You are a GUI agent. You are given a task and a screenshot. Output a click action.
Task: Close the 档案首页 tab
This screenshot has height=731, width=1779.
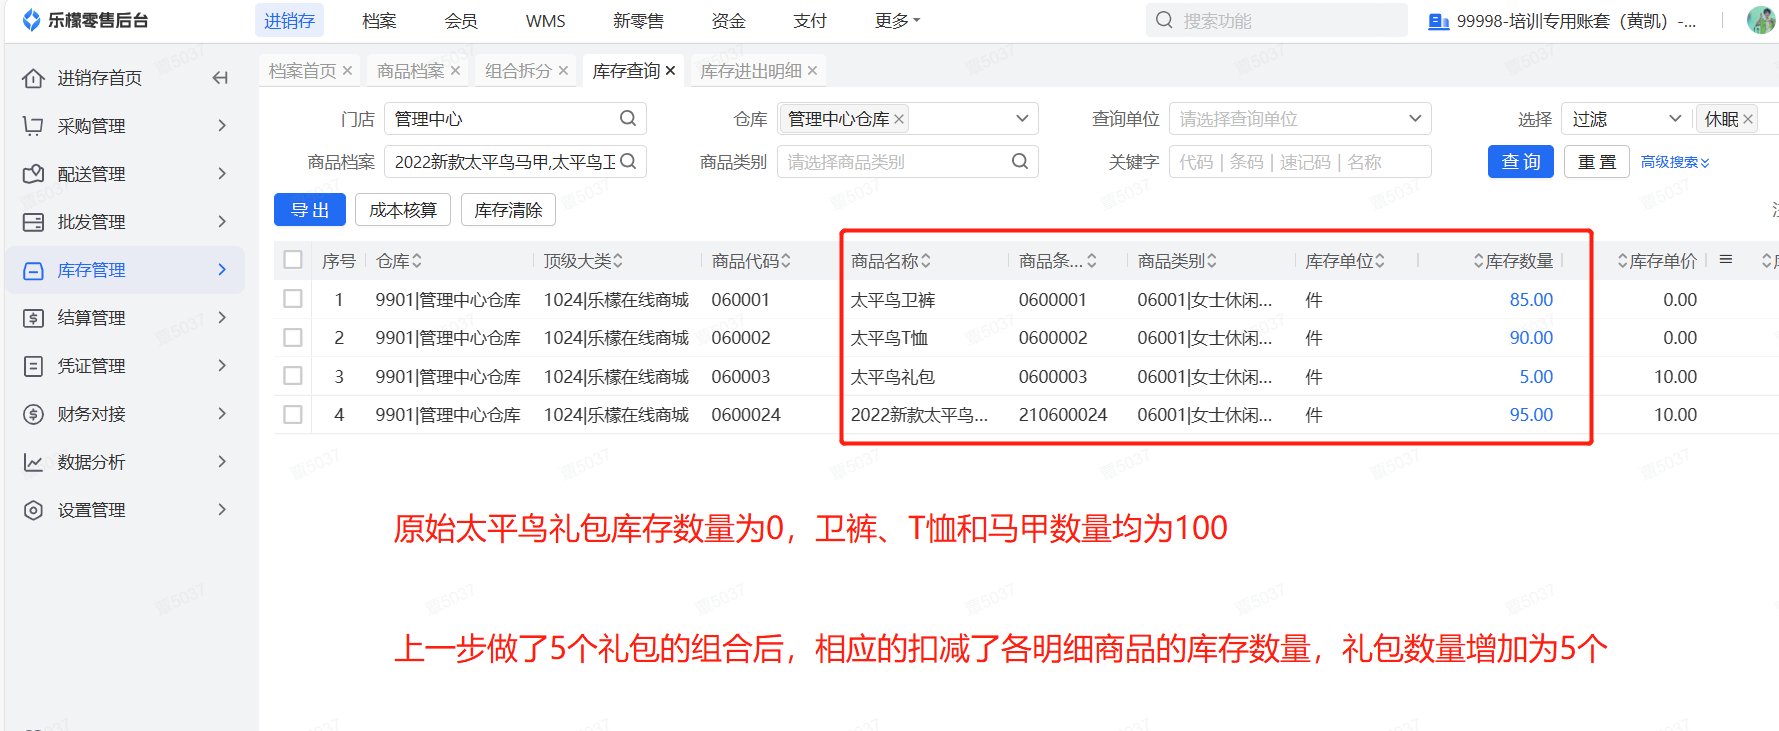347,70
